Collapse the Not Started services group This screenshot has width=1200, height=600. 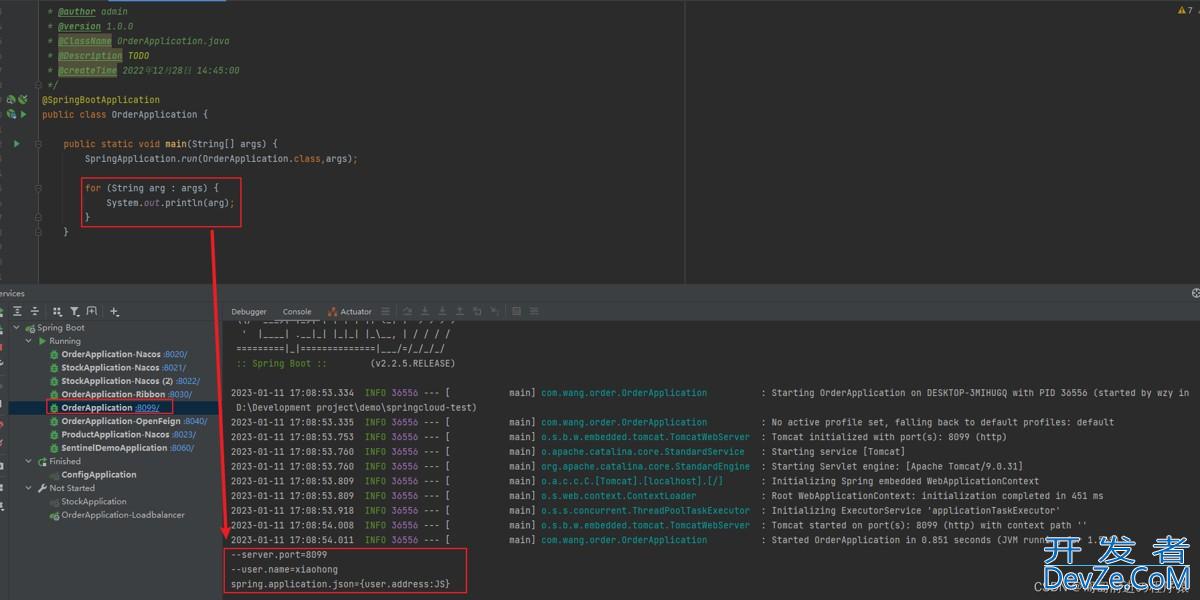[29, 488]
